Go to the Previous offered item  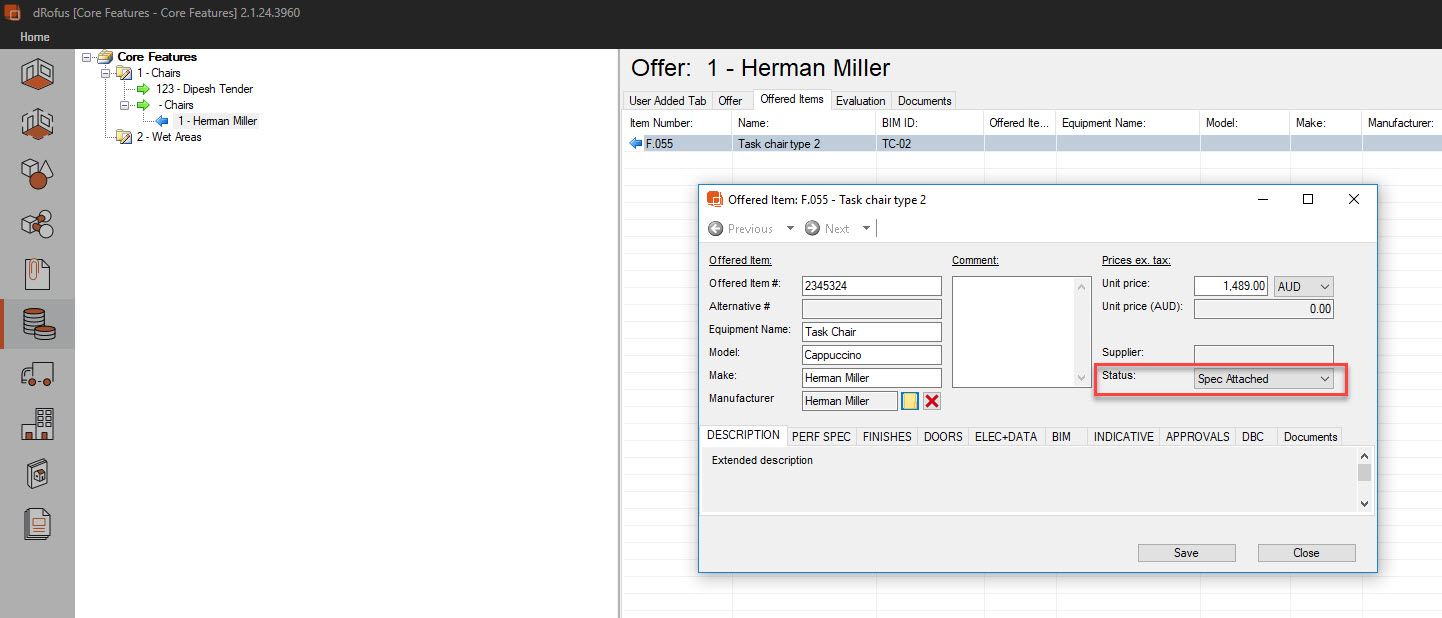tap(741, 229)
